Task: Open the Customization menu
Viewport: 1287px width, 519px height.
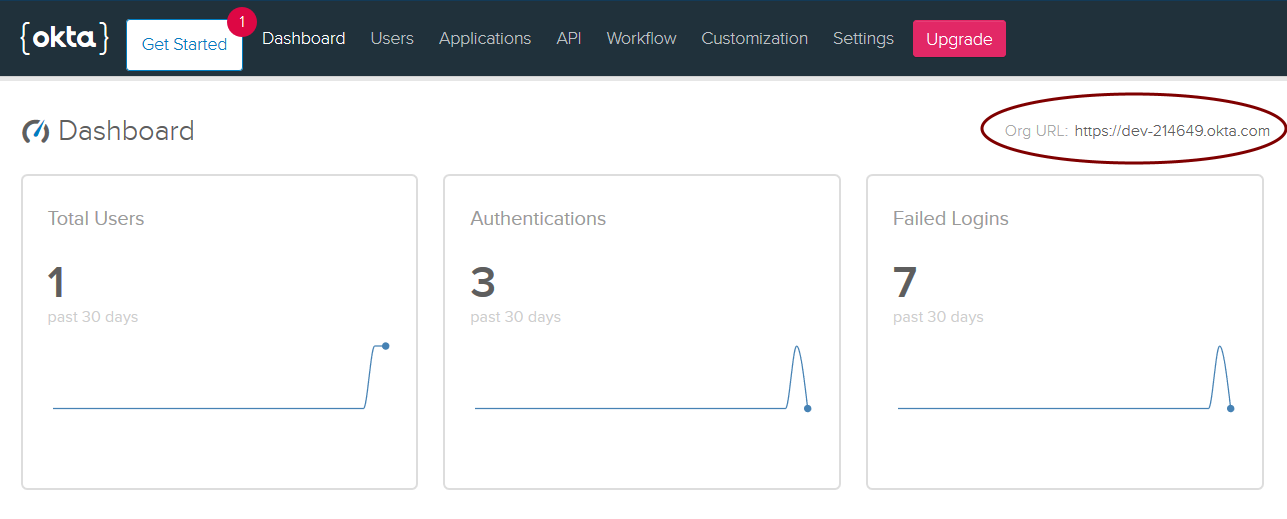Action: click(754, 38)
